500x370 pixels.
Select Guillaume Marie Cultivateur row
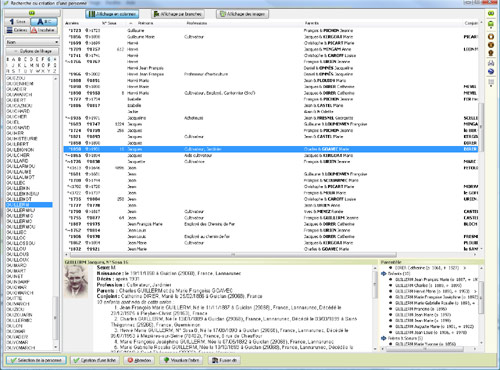coord(271,37)
